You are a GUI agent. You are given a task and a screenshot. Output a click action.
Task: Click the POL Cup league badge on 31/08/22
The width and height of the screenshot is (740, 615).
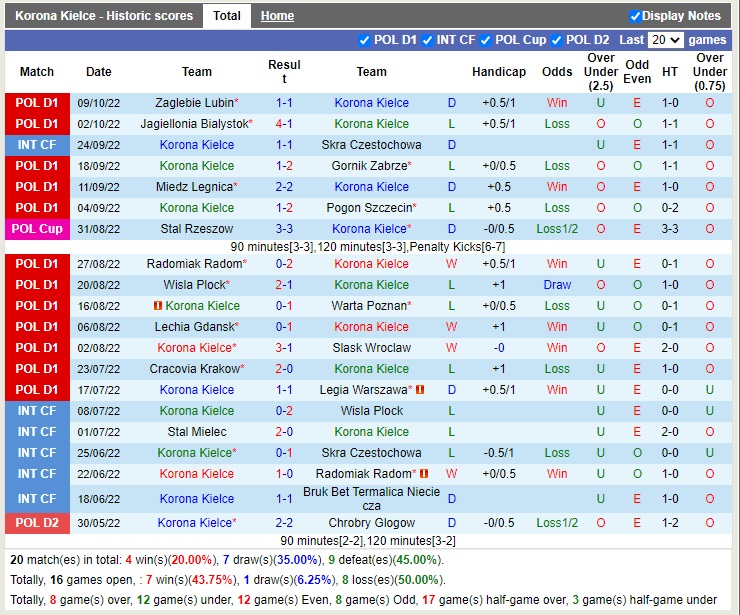coord(37,229)
